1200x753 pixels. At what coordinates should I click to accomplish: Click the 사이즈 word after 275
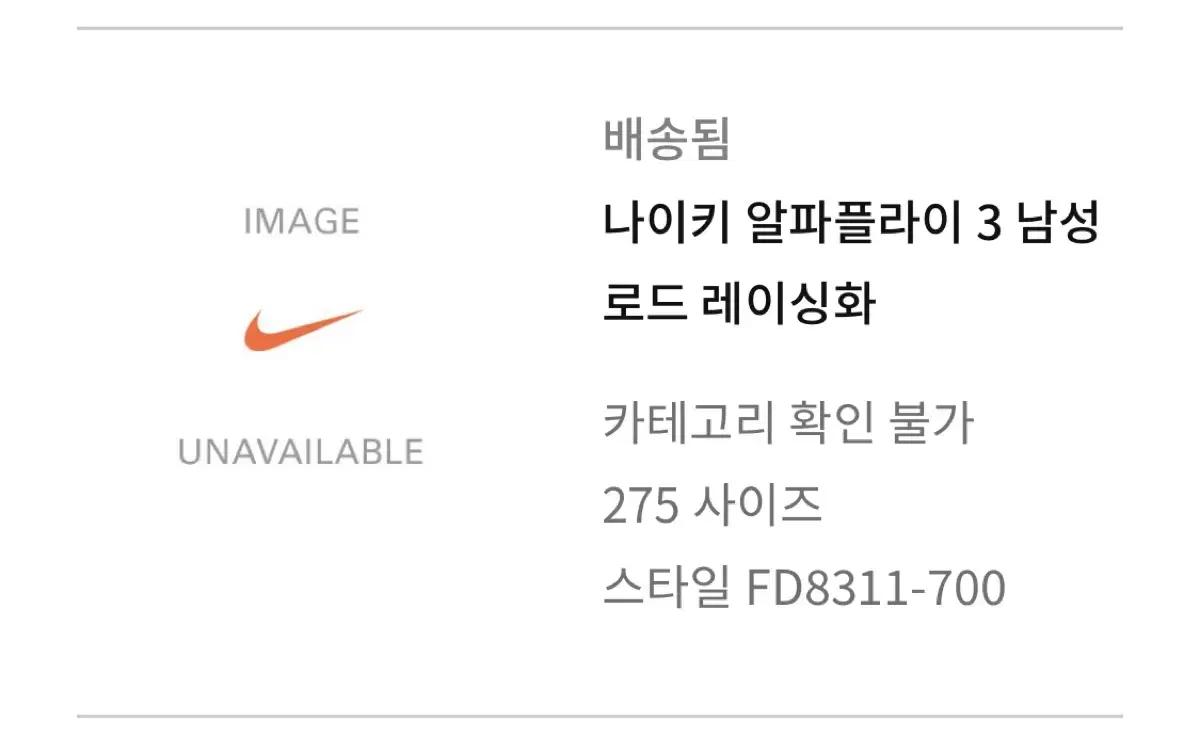click(x=758, y=506)
